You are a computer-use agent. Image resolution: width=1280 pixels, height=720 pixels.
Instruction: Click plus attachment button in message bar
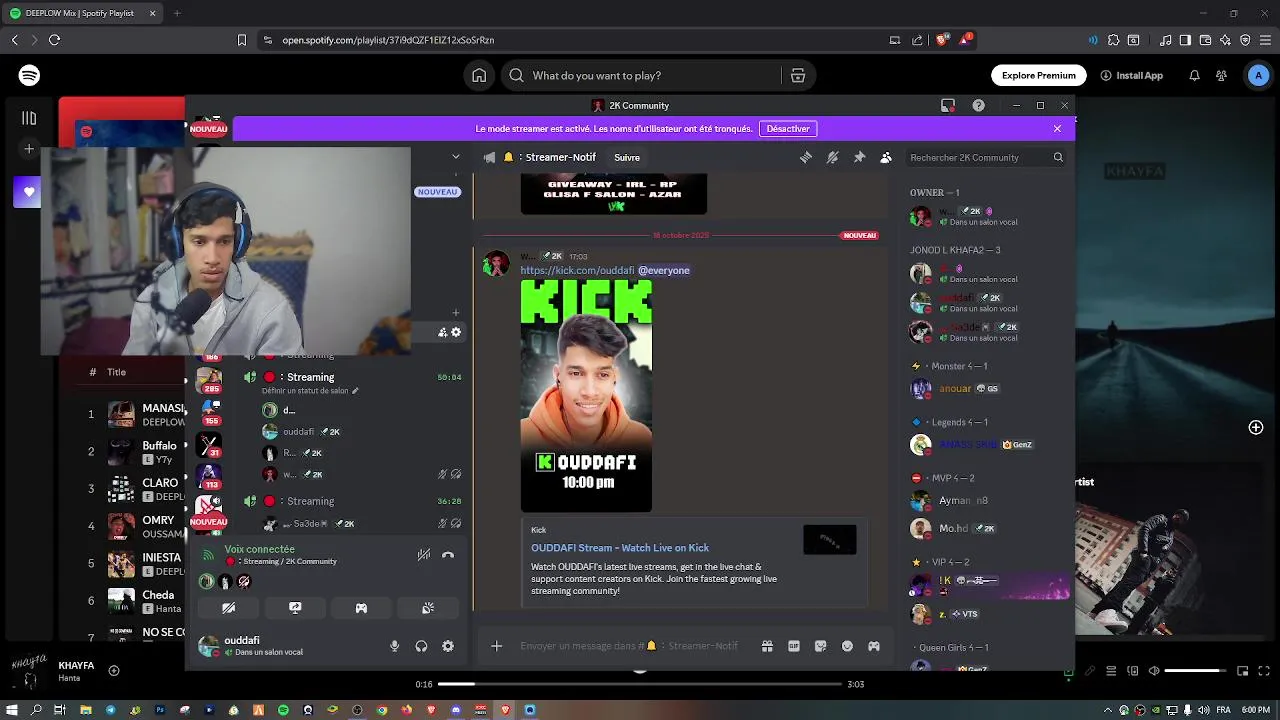tap(496, 646)
